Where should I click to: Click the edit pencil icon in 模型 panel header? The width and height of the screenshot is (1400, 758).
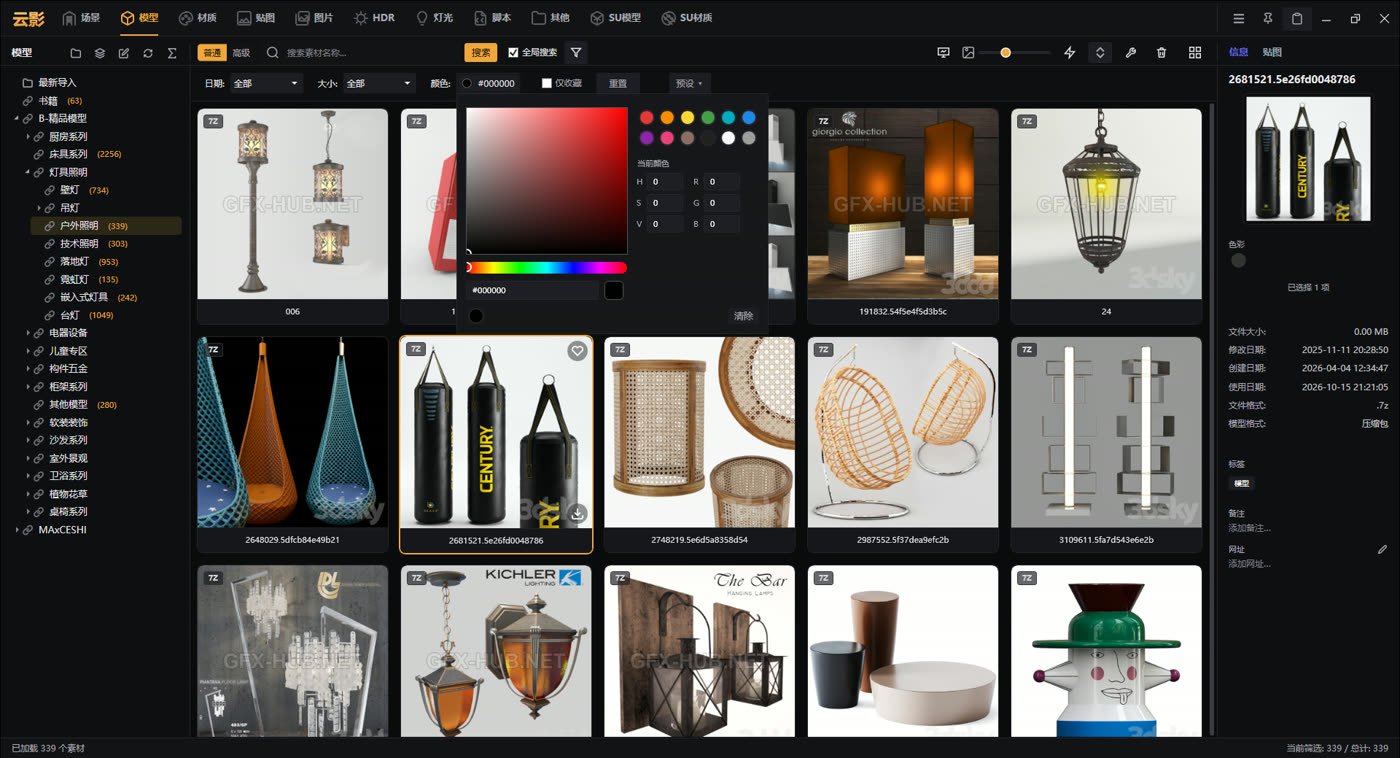[124, 53]
